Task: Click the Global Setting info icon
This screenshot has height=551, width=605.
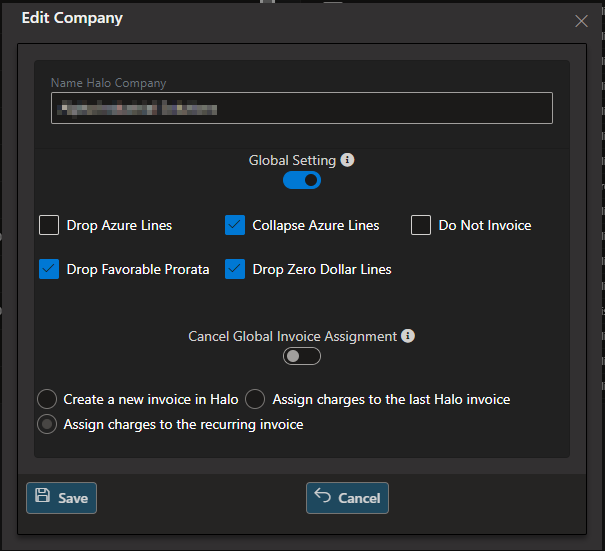Action: [347, 160]
